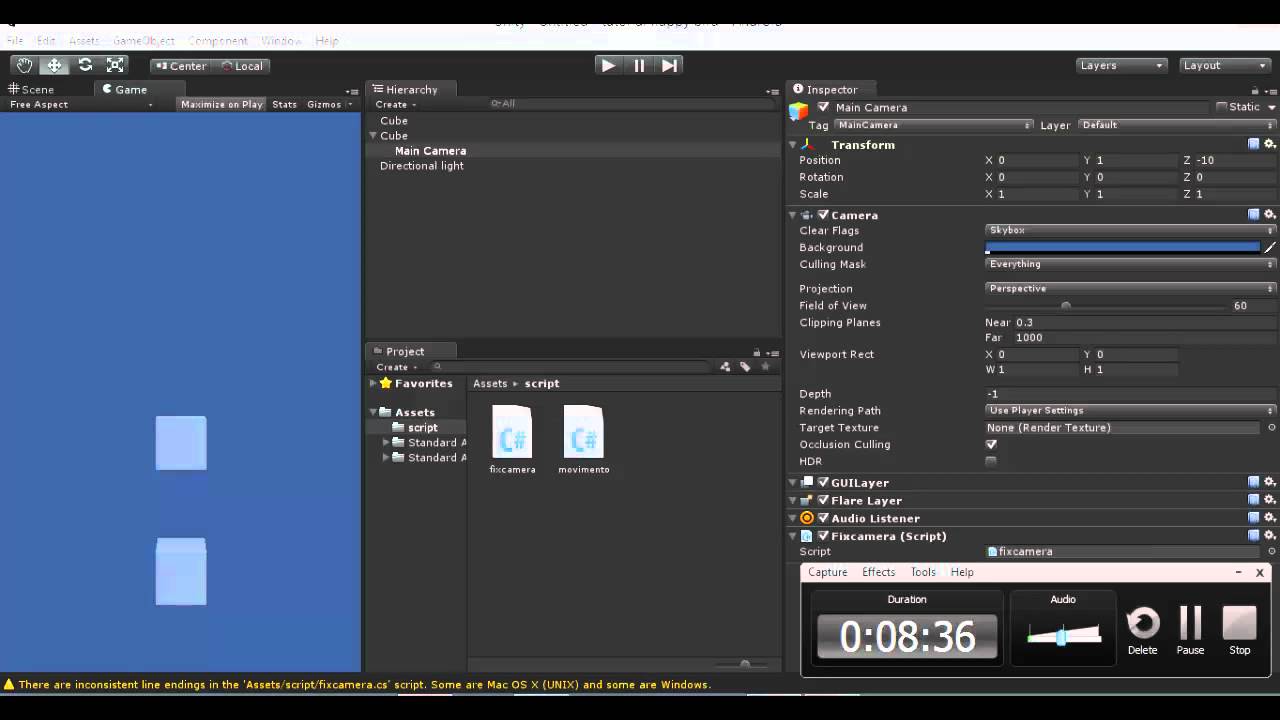
Task: Stop the screen recording
Action: (x=1240, y=631)
